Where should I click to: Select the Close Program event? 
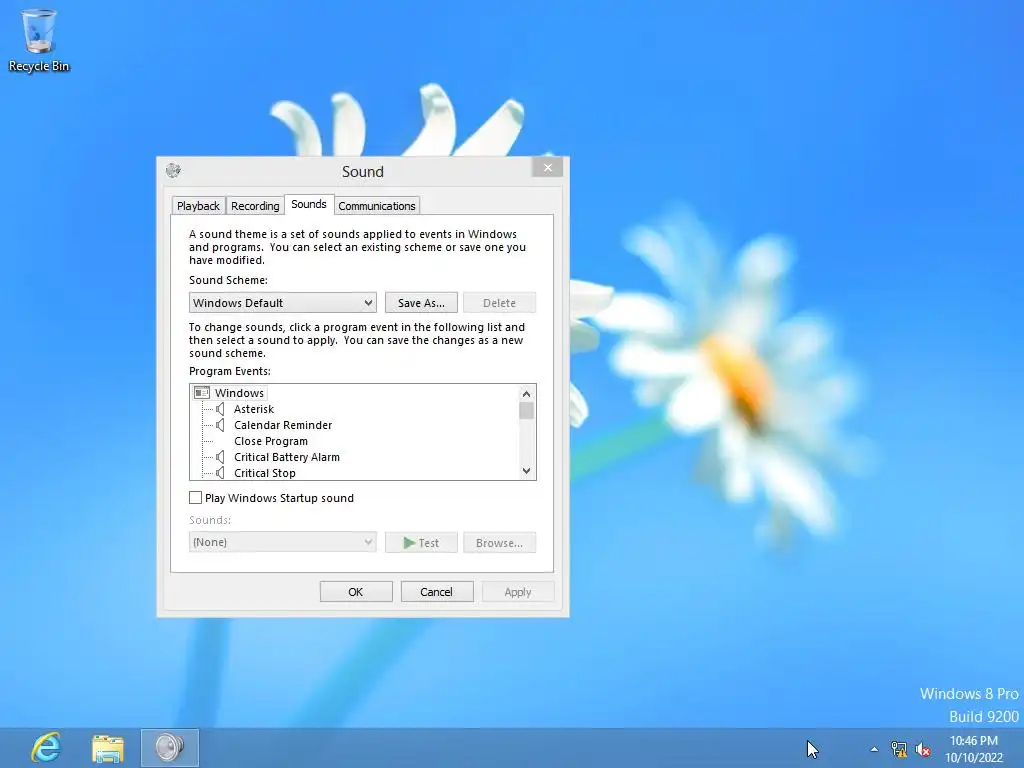point(271,441)
